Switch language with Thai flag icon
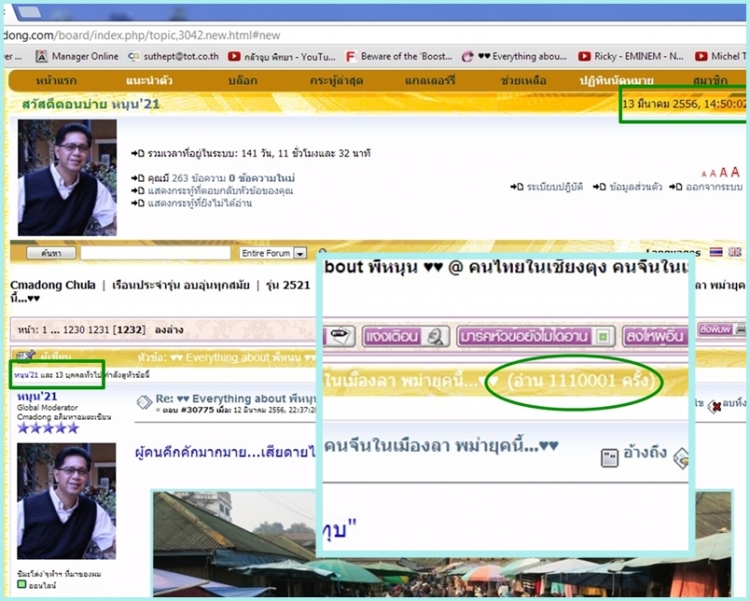 coord(716,252)
